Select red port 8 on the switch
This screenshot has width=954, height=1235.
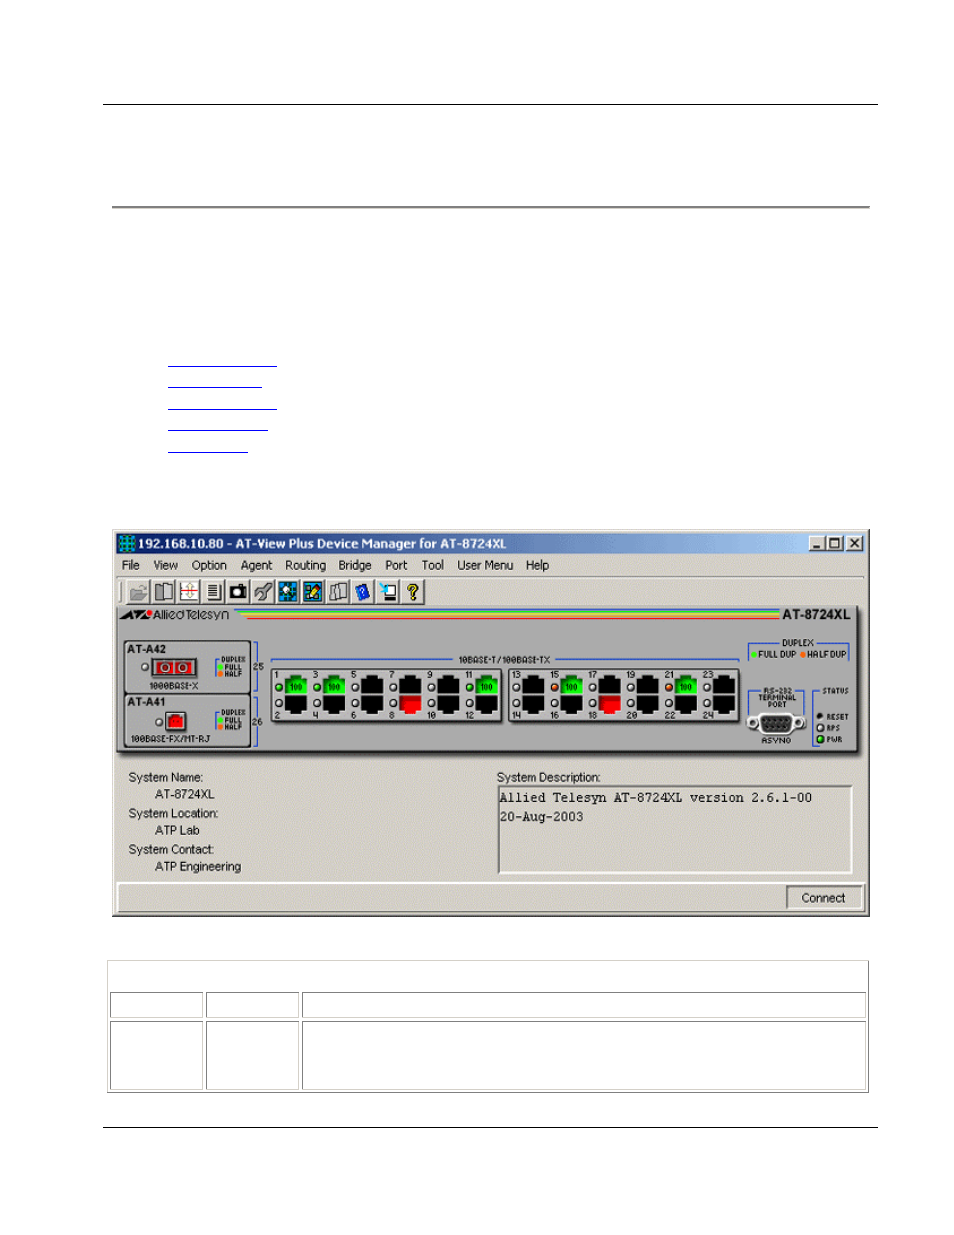point(410,704)
